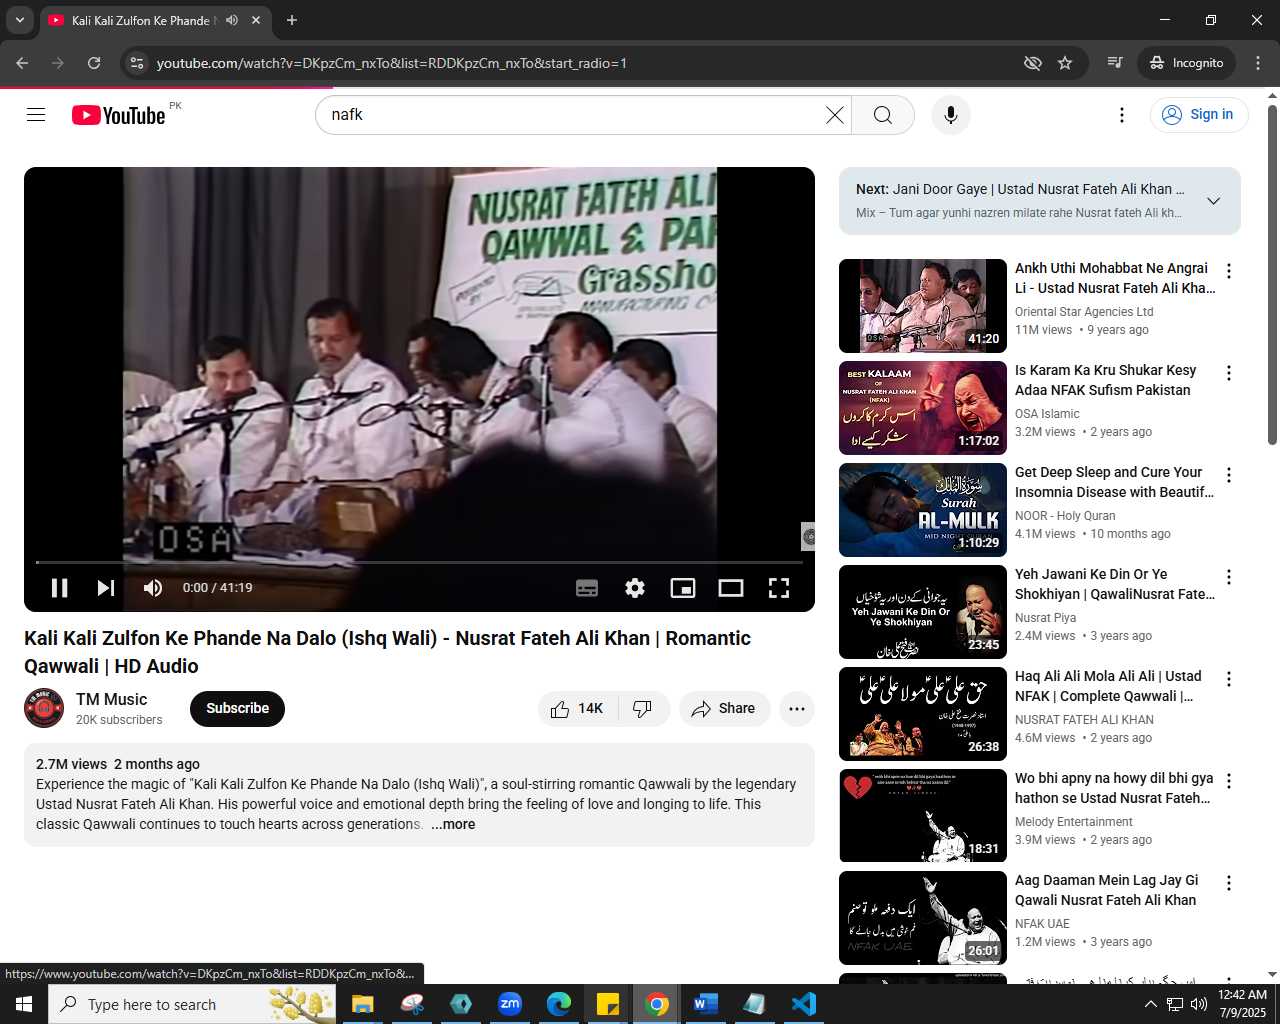1280x1024 pixels.
Task: Open the YouTube hamburger guide menu
Action: tap(36, 115)
